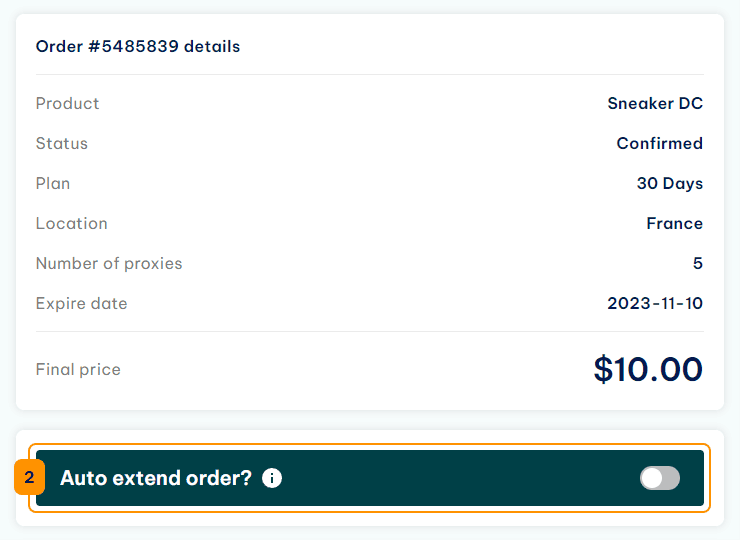Select the Expire date label

pyautogui.click(x=82, y=303)
